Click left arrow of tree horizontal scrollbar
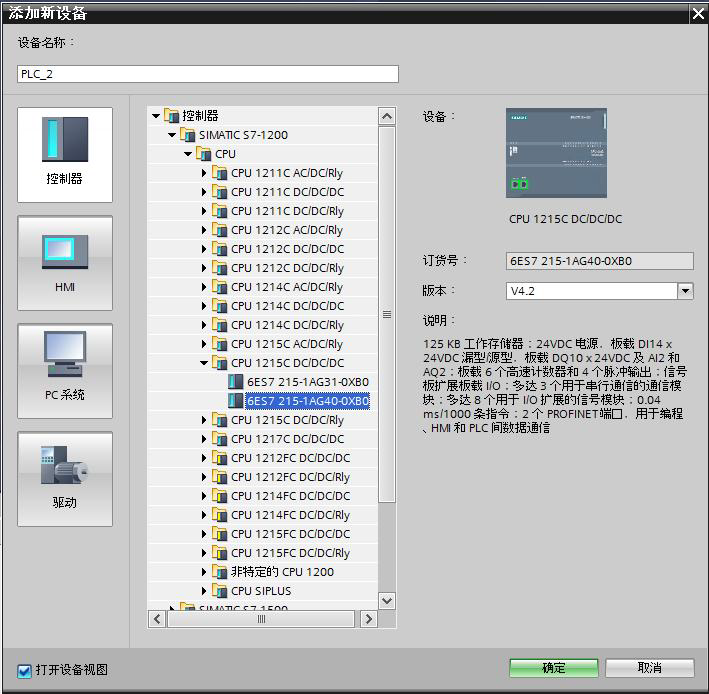 click(157, 619)
